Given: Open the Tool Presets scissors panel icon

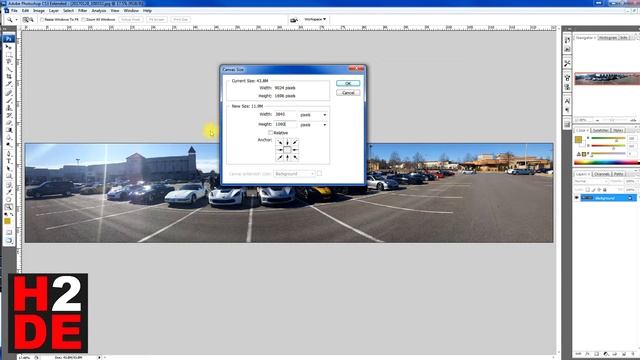Looking at the screenshot, I should (567, 63).
